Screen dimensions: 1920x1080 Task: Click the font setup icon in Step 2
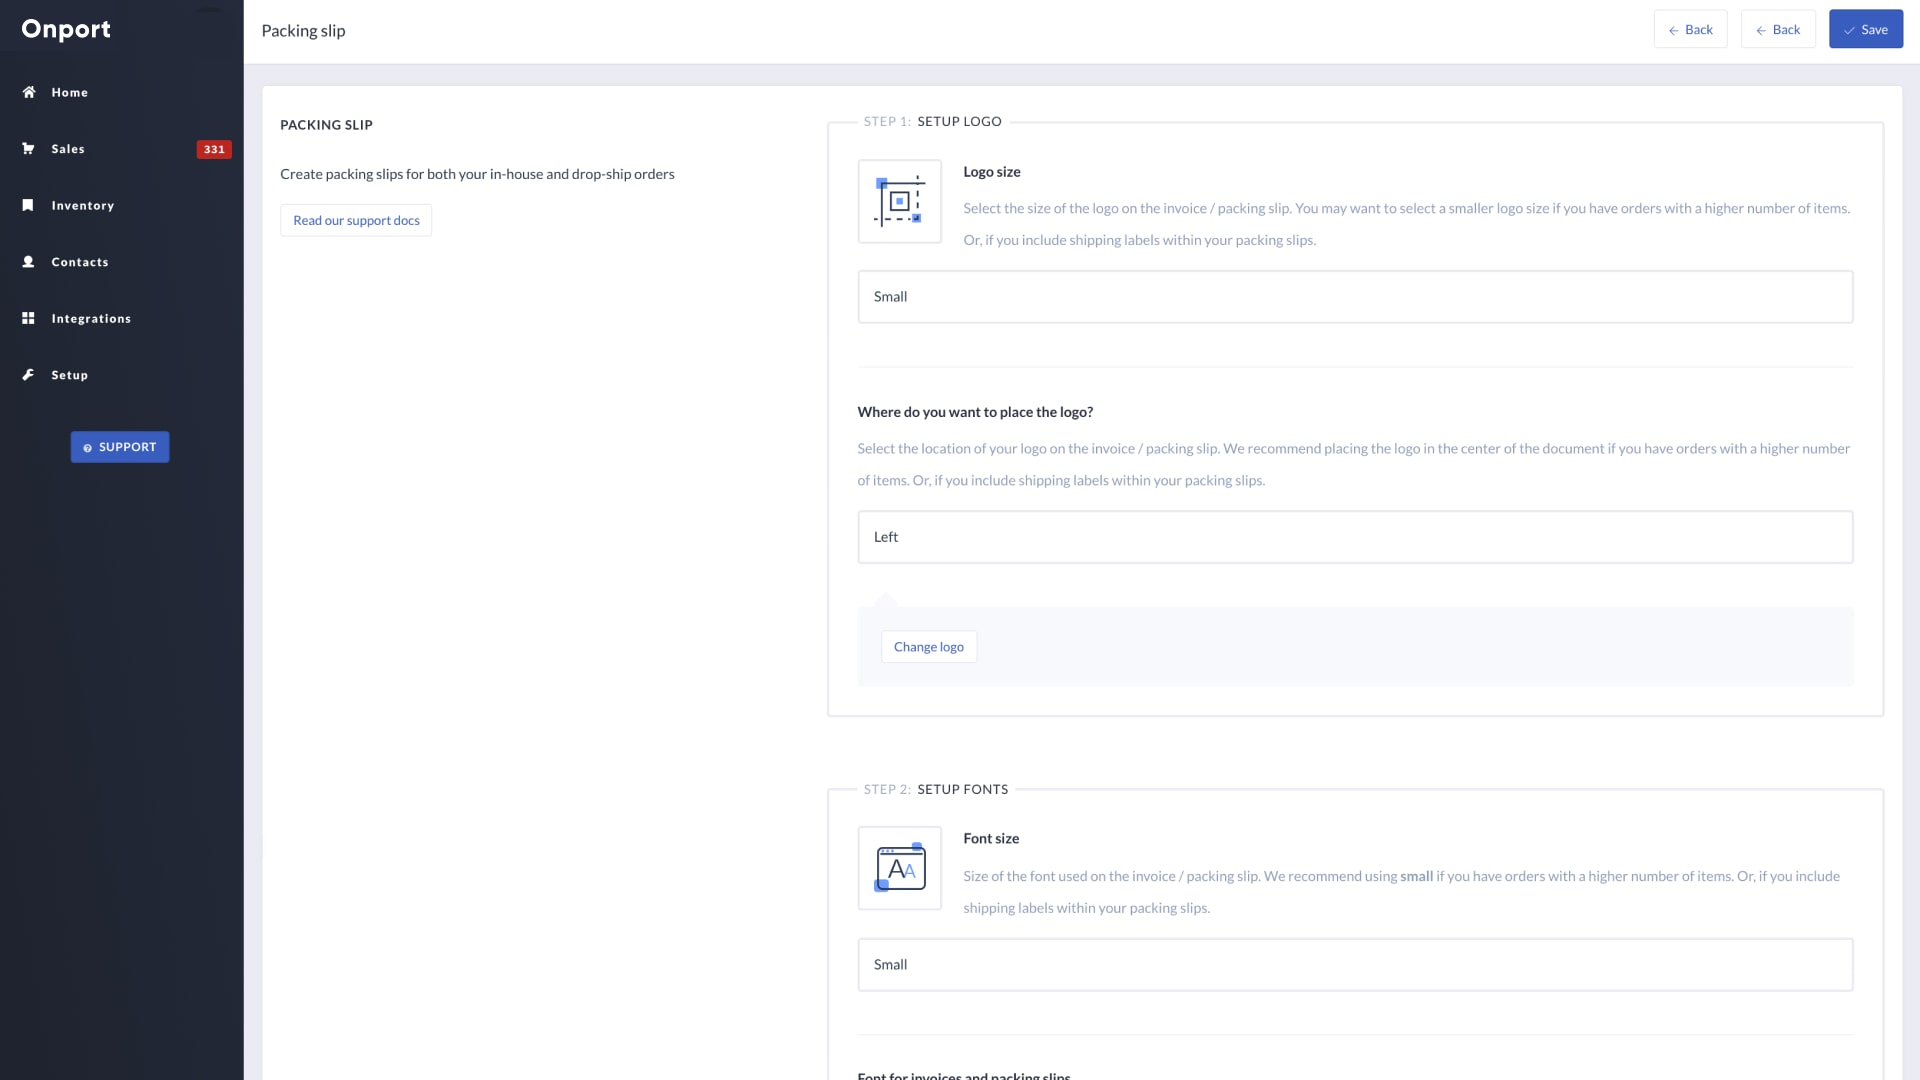coord(899,868)
